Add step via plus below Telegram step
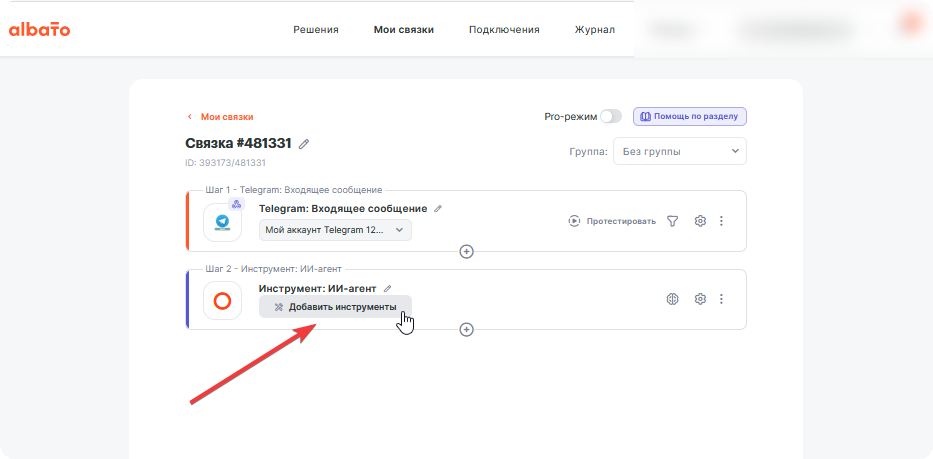 pos(466,252)
